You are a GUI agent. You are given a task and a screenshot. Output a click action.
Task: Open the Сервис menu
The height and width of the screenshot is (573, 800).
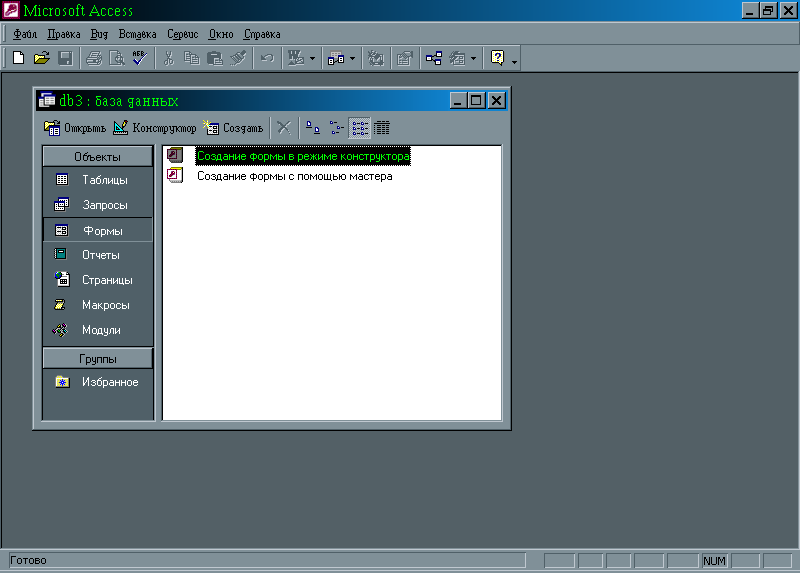(x=182, y=34)
